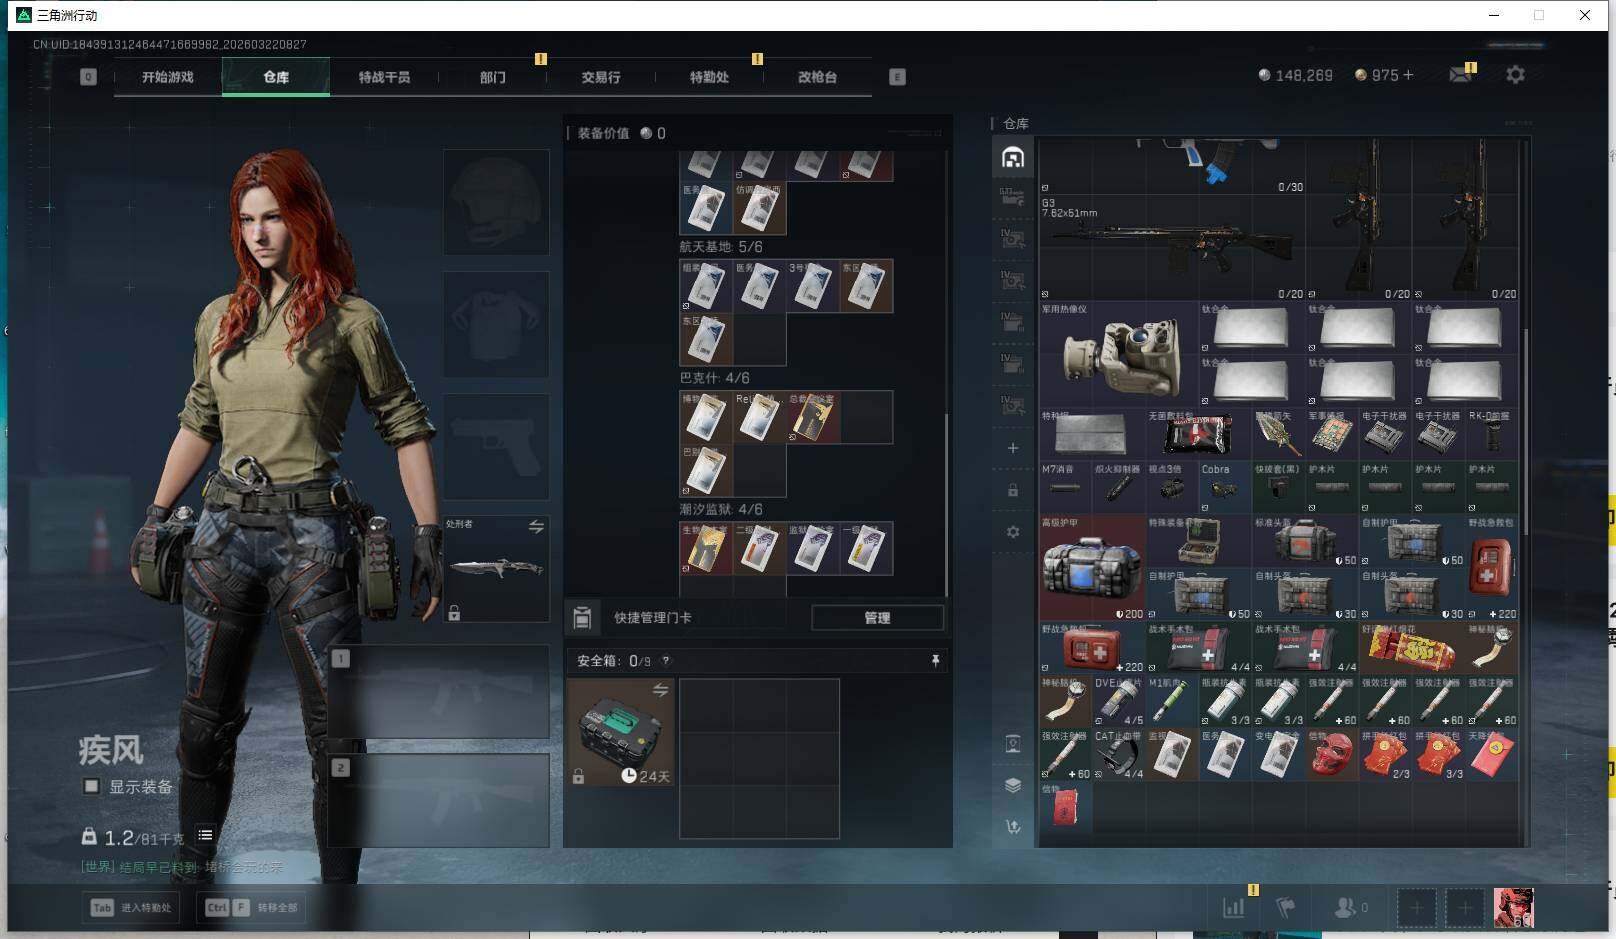
Task: Open the 开始游戏 tab
Action: click(x=167, y=77)
